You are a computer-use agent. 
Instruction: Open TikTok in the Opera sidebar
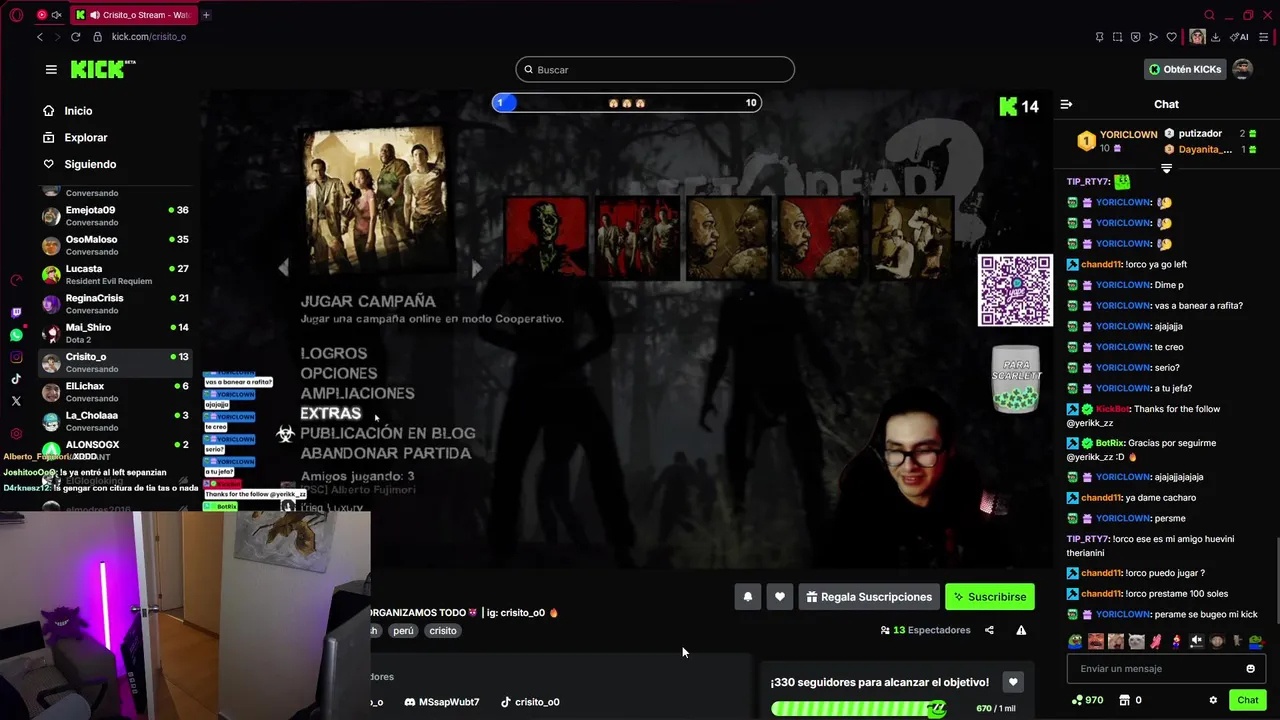16,379
